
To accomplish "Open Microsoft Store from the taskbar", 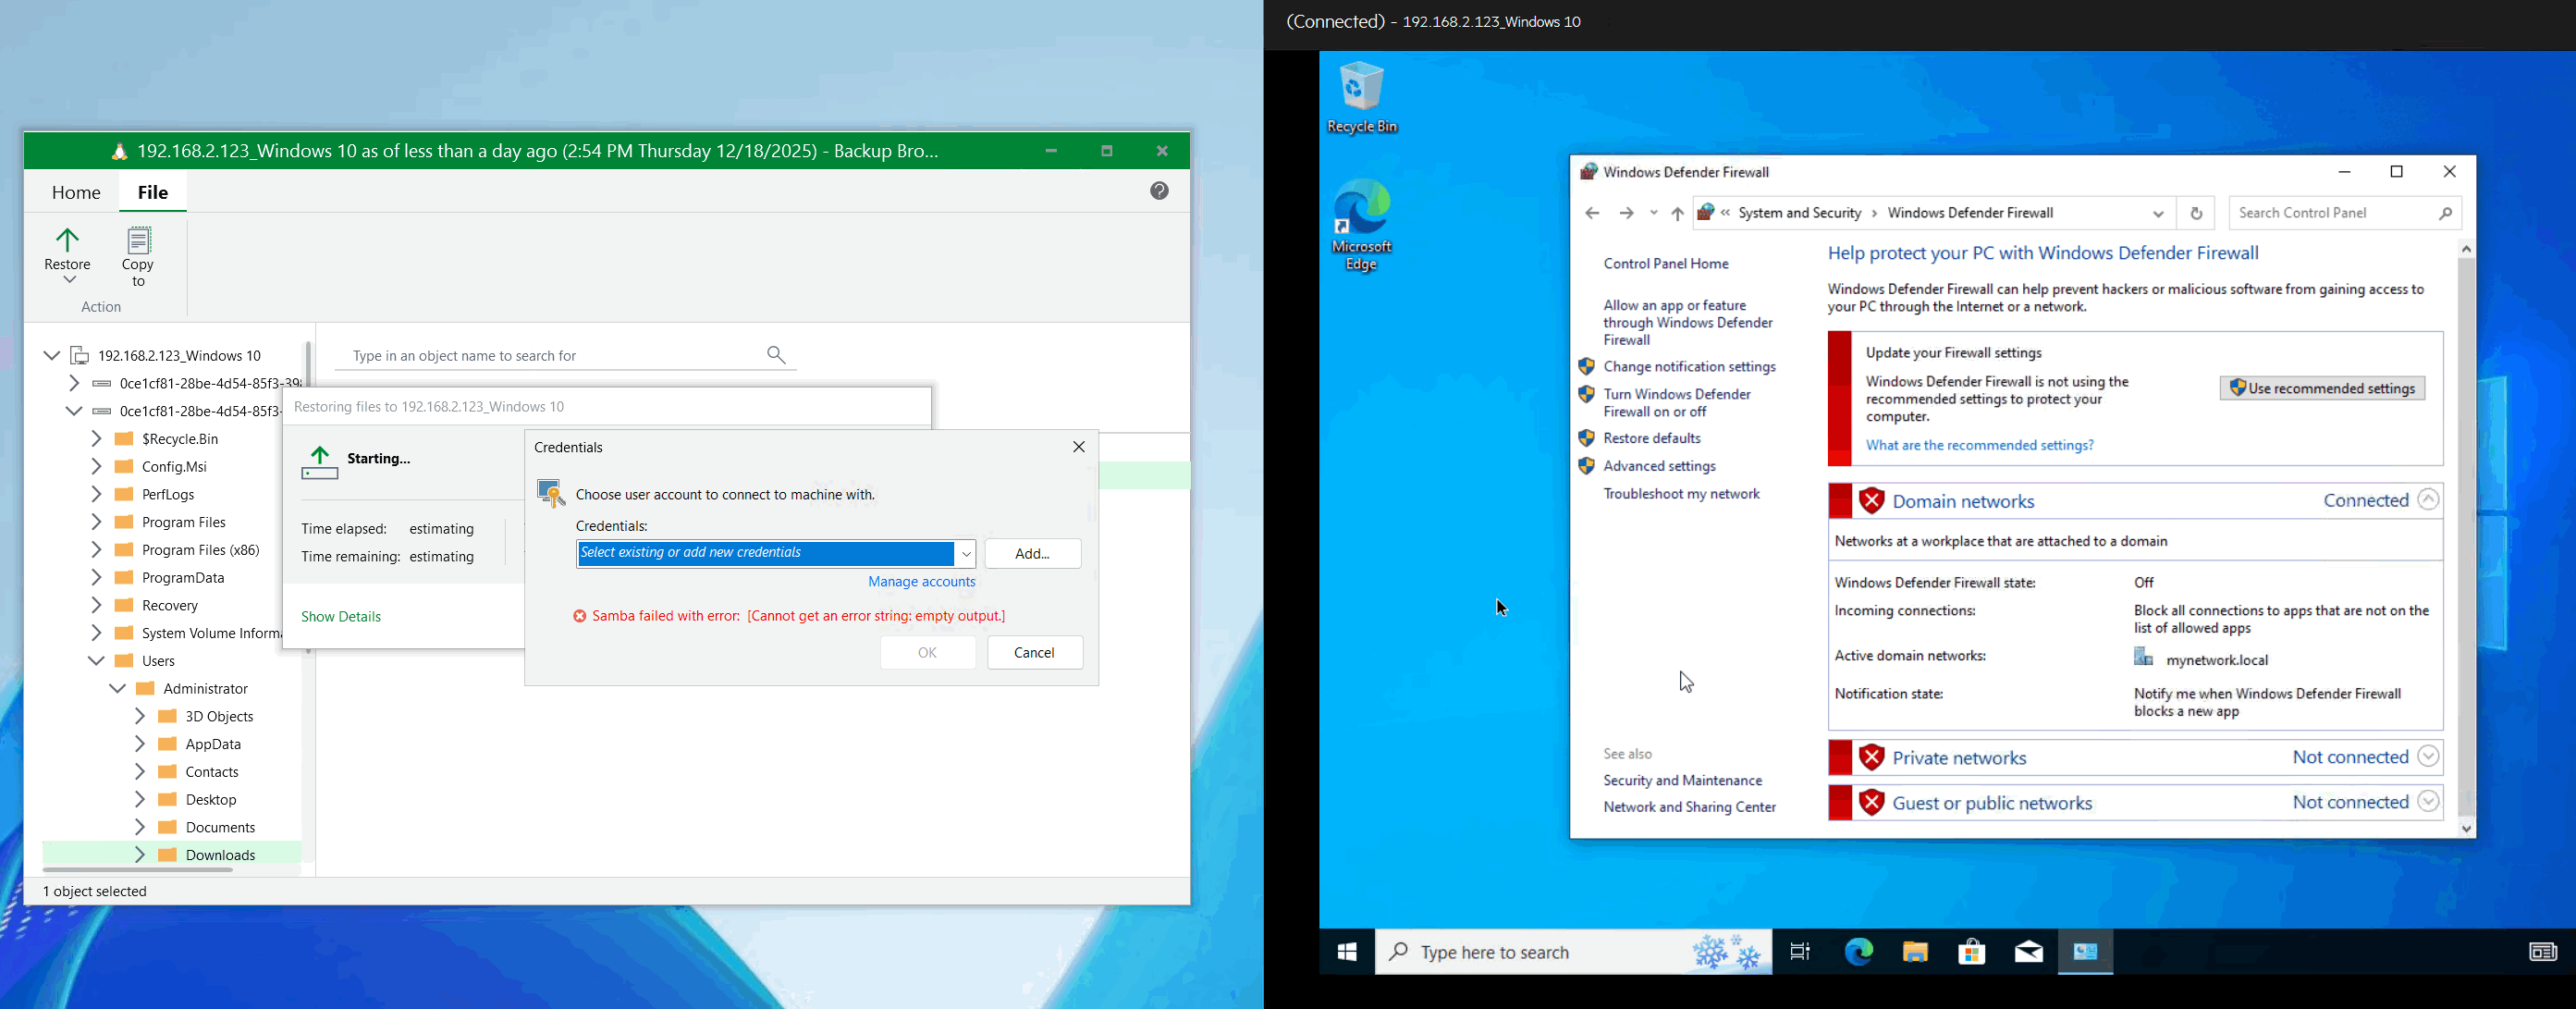I will tap(1971, 952).
